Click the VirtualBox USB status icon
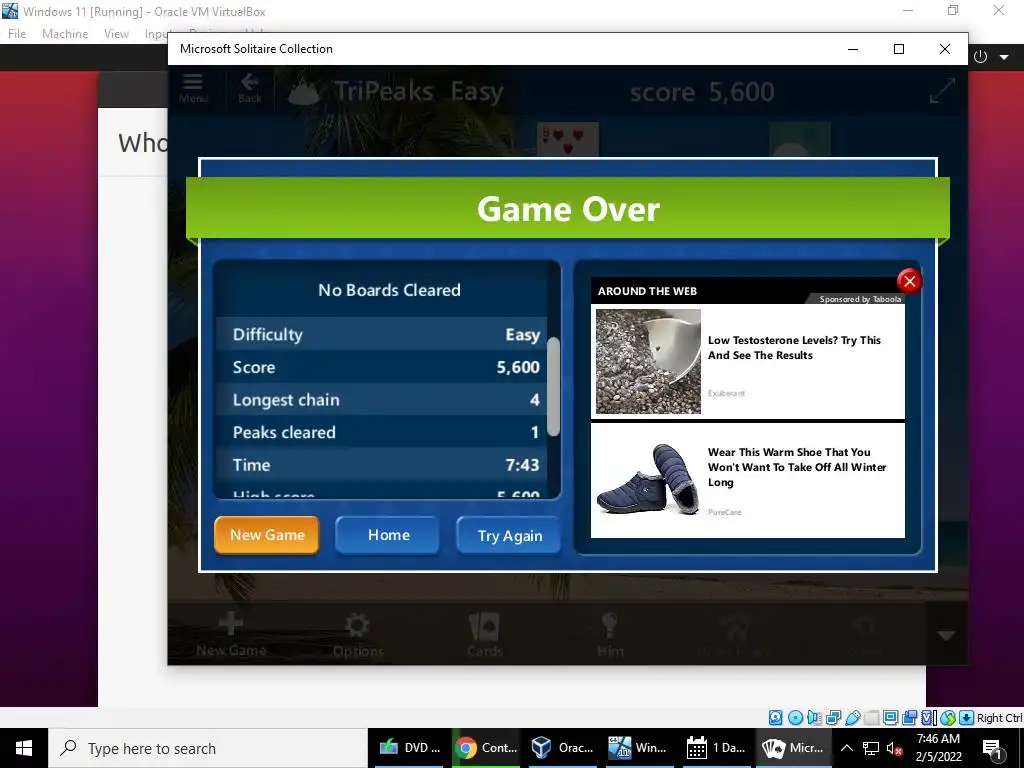 (x=853, y=718)
